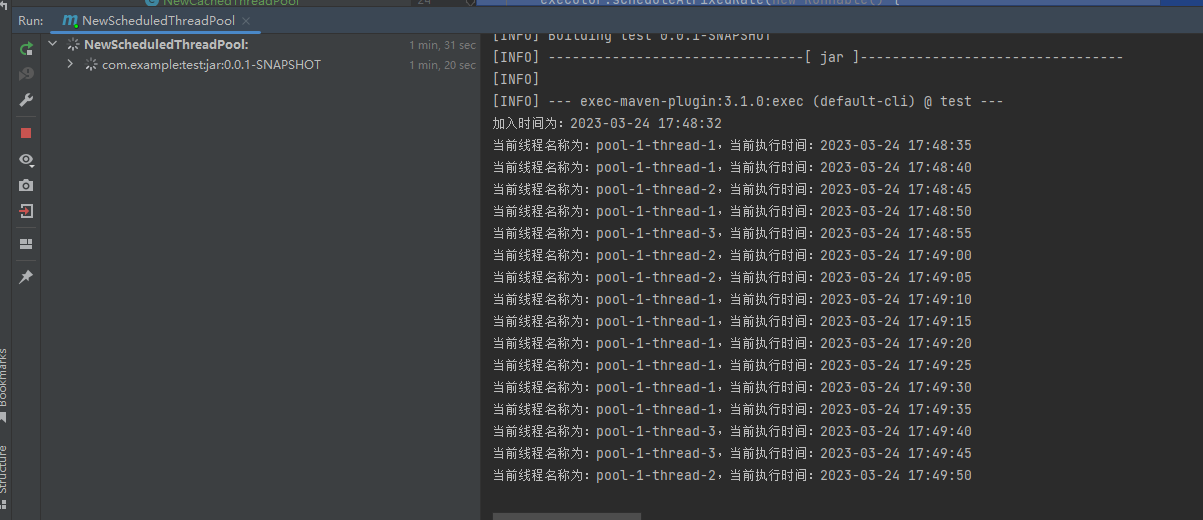Click the log line timed 17:49:15
Viewport: 1203px width, 520px height.
[x=732, y=321]
